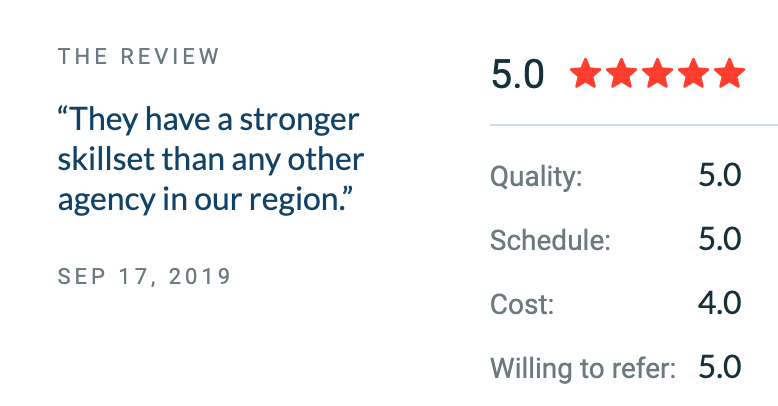
Task: Click the first red star
Action: pyautogui.click(x=586, y=73)
